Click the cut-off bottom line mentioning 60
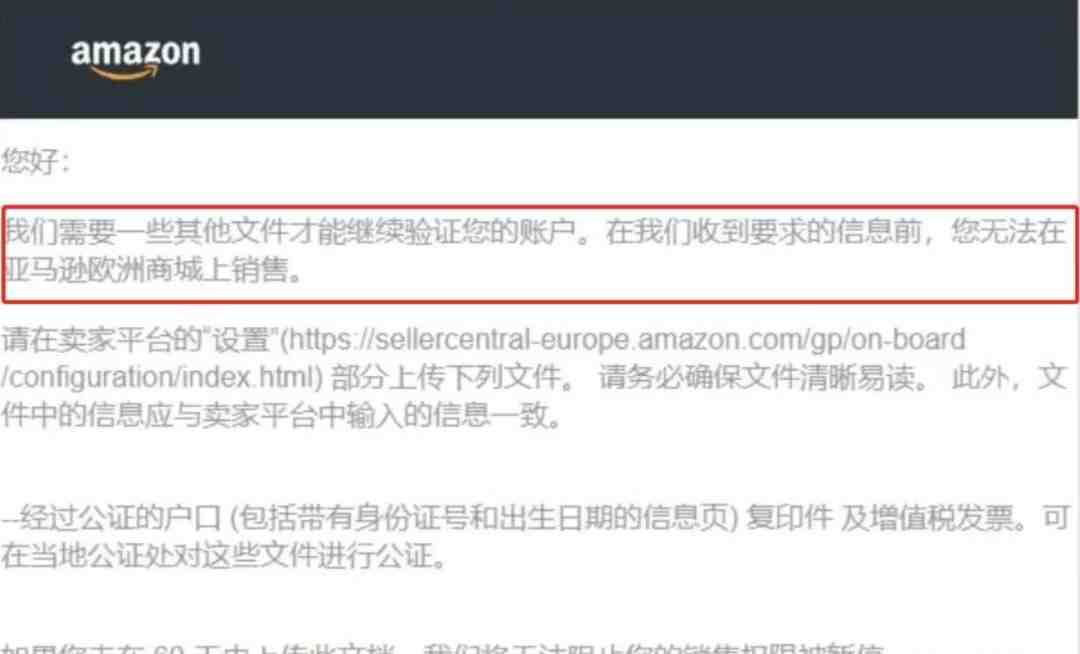This screenshot has width=1080, height=654. click(441, 649)
